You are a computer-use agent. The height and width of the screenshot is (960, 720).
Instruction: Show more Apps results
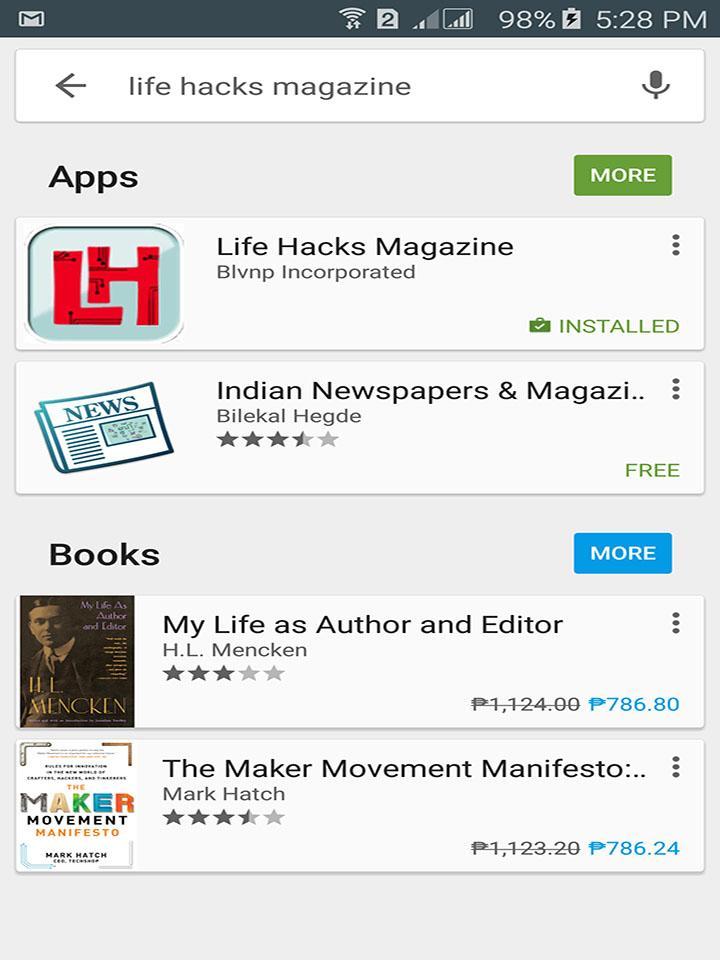[623, 175]
